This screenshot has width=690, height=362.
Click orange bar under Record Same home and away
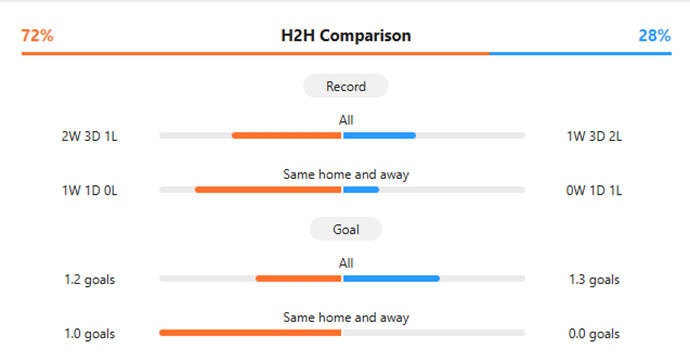pos(268,190)
